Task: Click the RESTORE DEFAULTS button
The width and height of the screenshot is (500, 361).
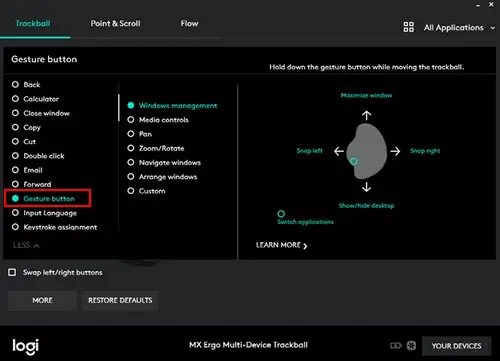Action: (120, 300)
